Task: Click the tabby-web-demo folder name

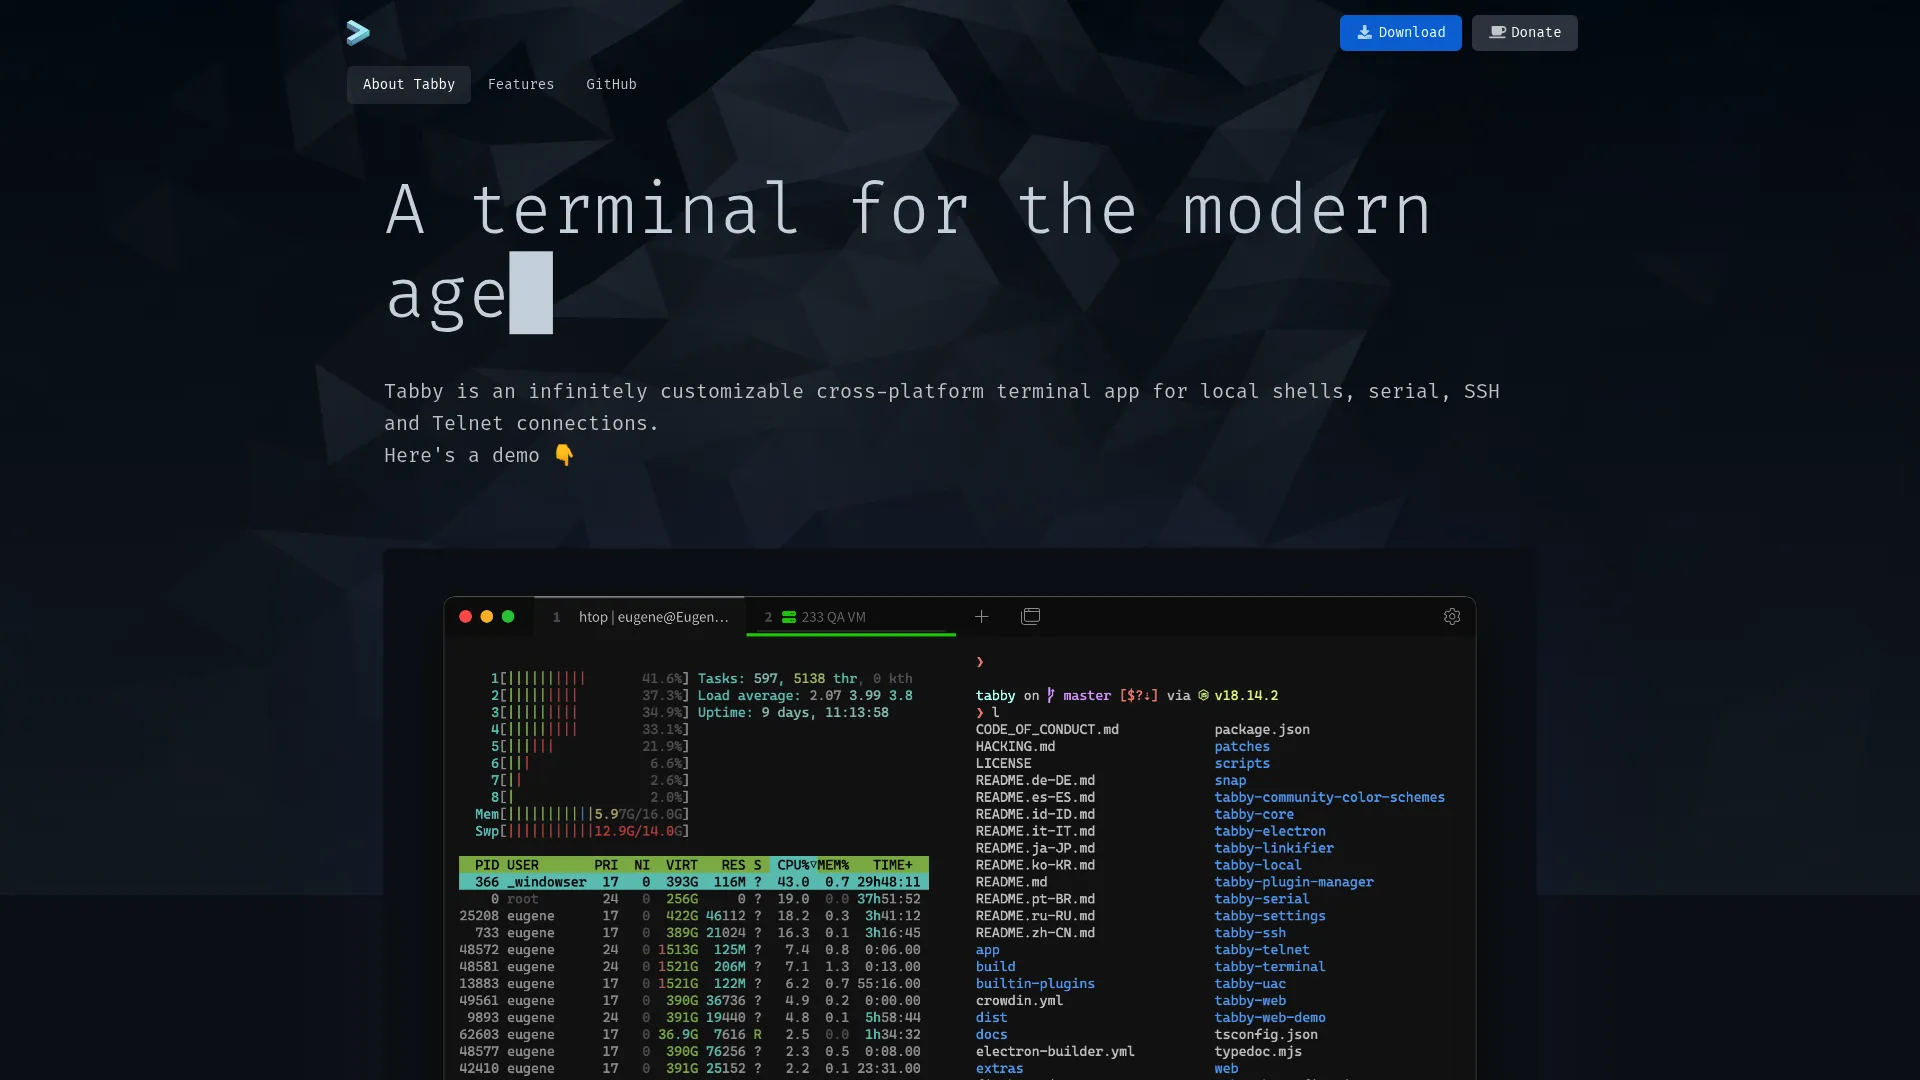Action: pyautogui.click(x=1270, y=1018)
